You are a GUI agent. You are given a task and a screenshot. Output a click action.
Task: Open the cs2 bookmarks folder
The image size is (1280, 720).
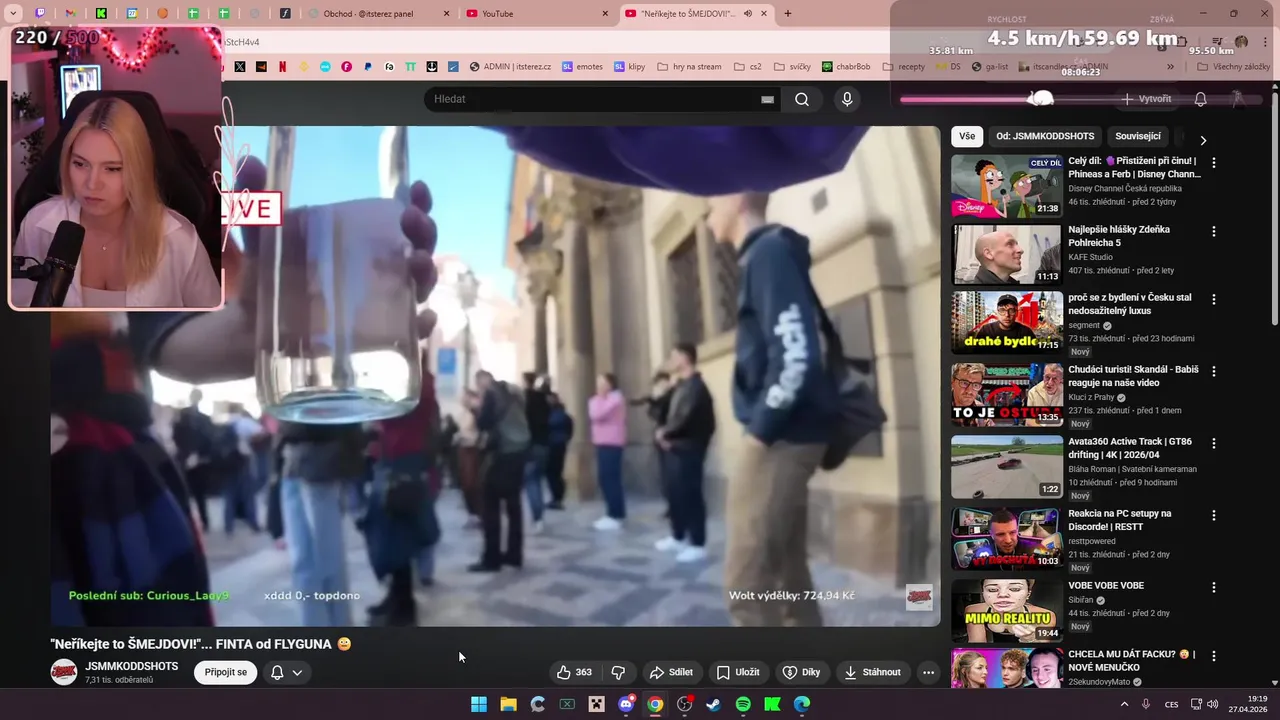pyautogui.click(x=748, y=67)
